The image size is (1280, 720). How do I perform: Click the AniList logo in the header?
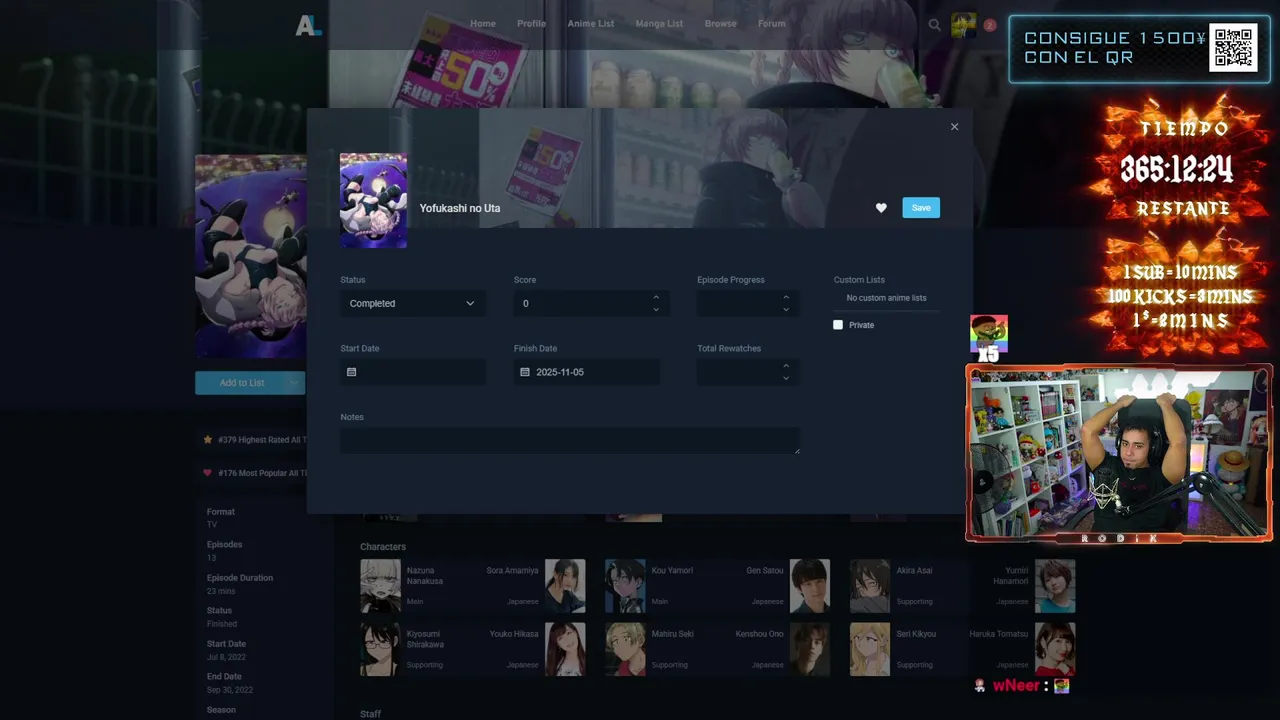click(308, 26)
